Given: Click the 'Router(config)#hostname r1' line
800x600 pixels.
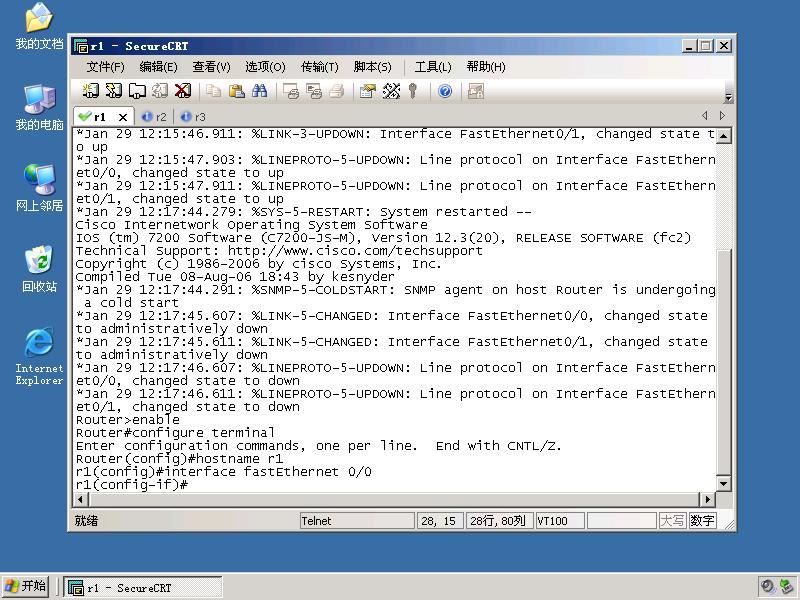Looking at the screenshot, I should [179, 459].
